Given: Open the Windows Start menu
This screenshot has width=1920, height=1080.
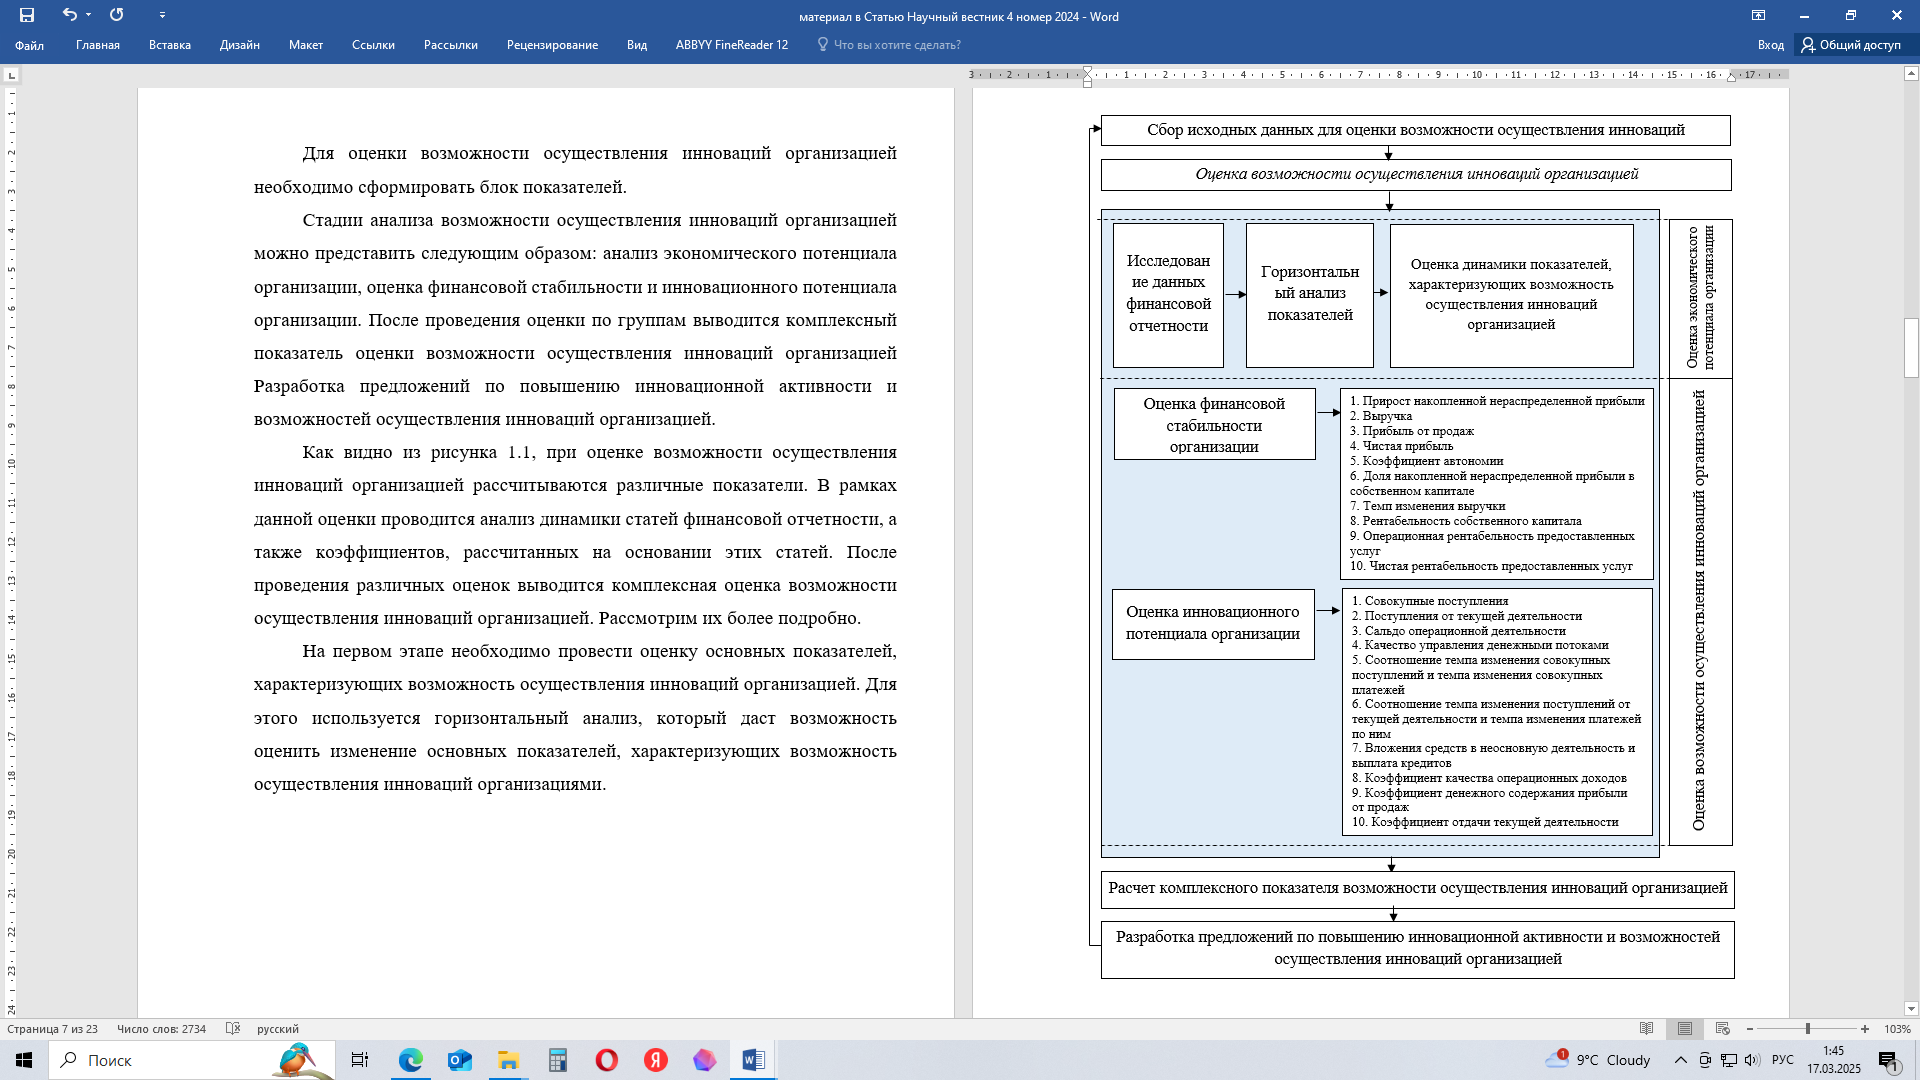Looking at the screenshot, I should pos(24,1060).
